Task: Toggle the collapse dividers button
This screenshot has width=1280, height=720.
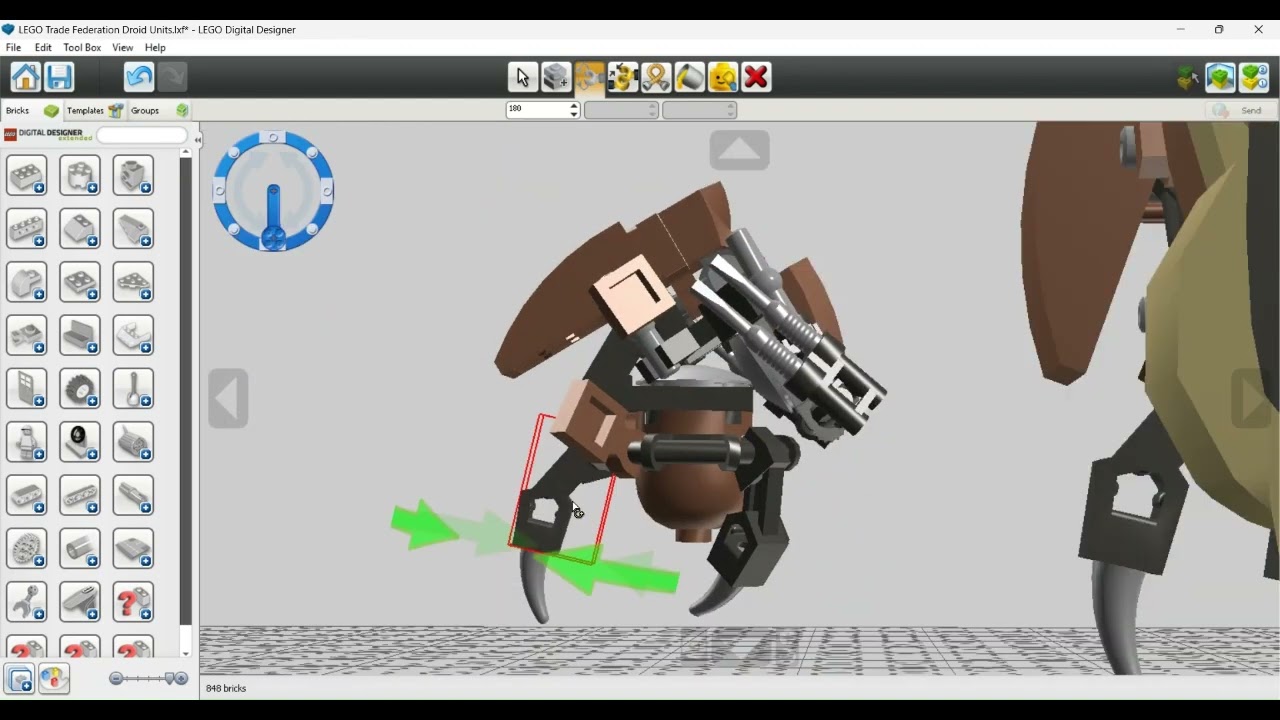Action: [20, 678]
